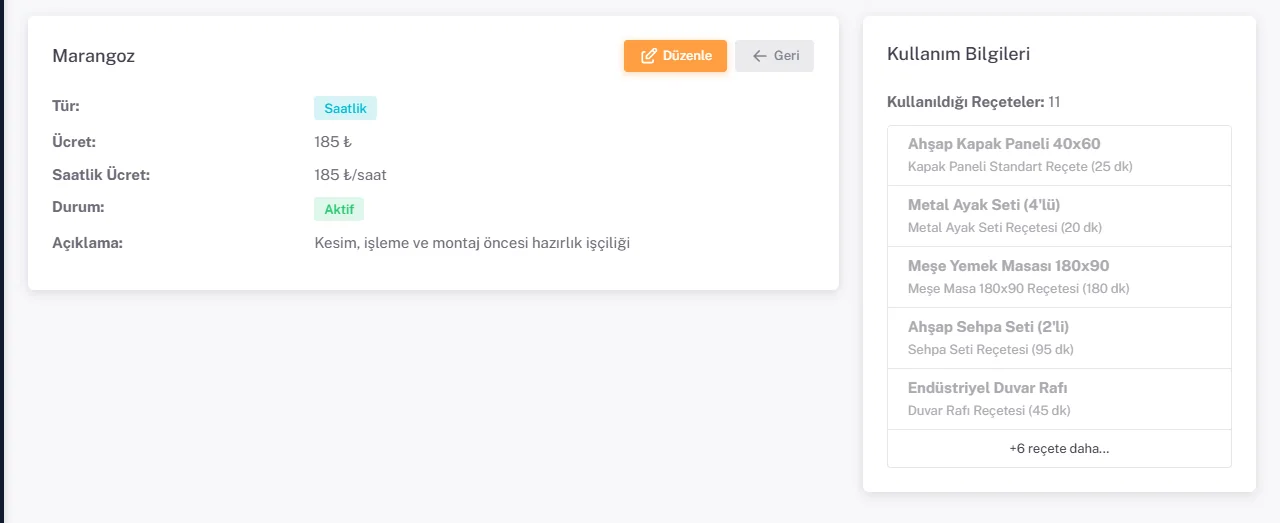1280x523 pixels.
Task: Click the 'Tür:' label
Action: [x=66, y=106]
